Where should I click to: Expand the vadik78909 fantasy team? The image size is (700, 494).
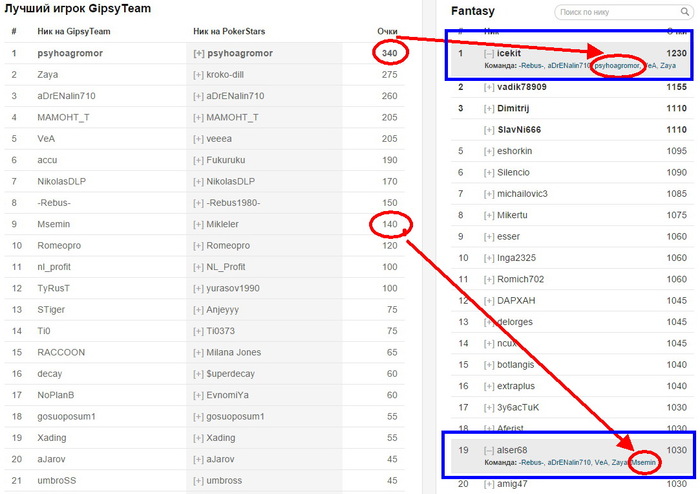click(x=489, y=87)
